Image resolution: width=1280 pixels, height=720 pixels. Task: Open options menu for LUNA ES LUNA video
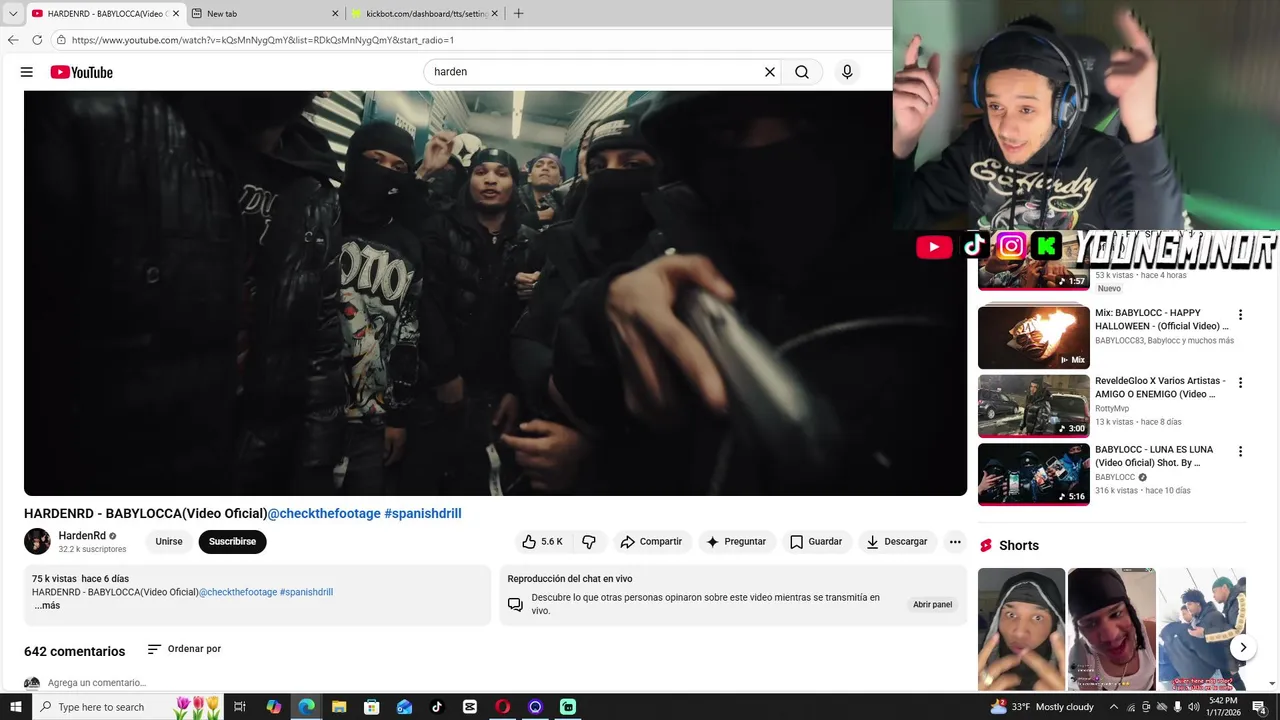pyautogui.click(x=1240, y=452)
